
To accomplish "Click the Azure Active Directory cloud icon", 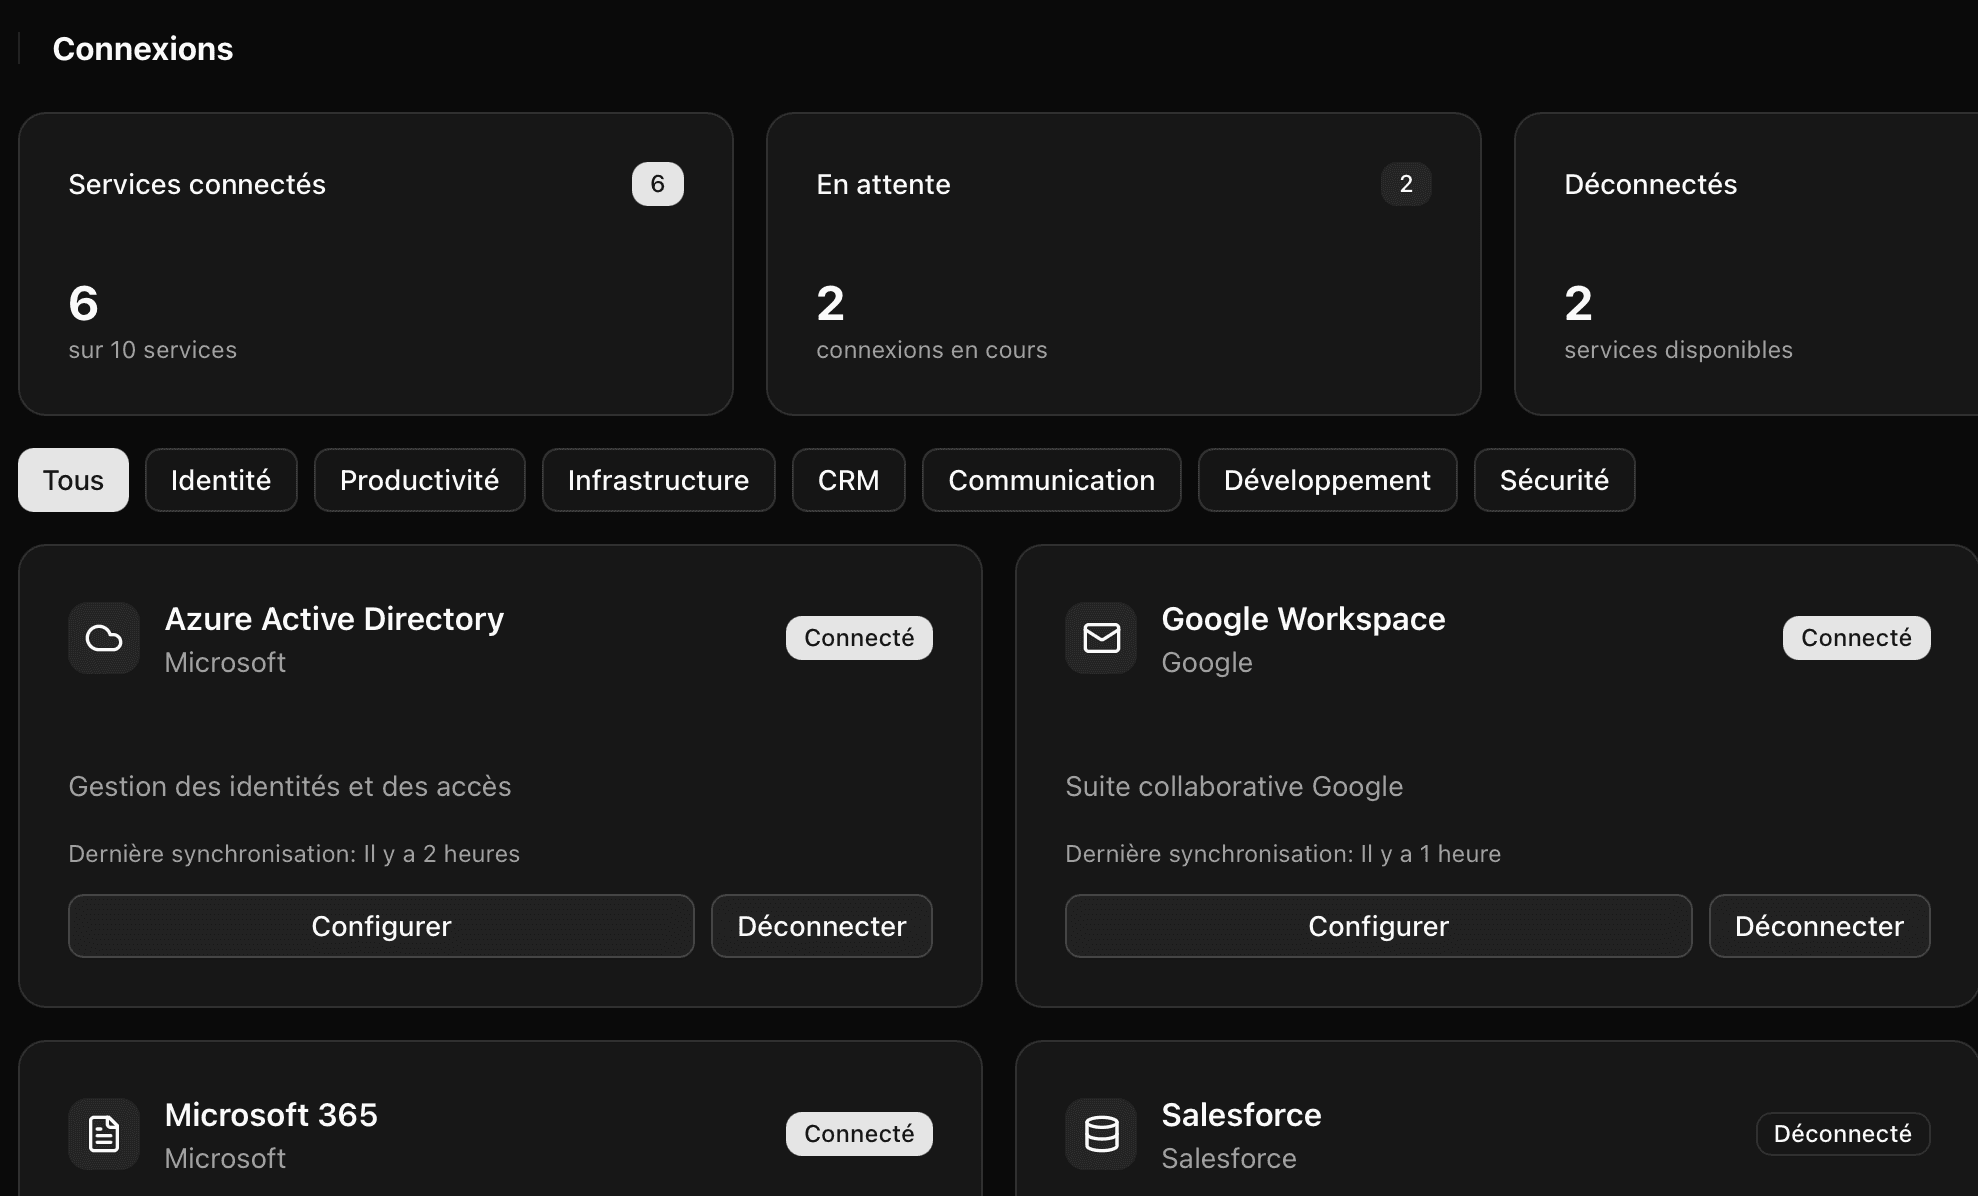I will tap(104, 638).
